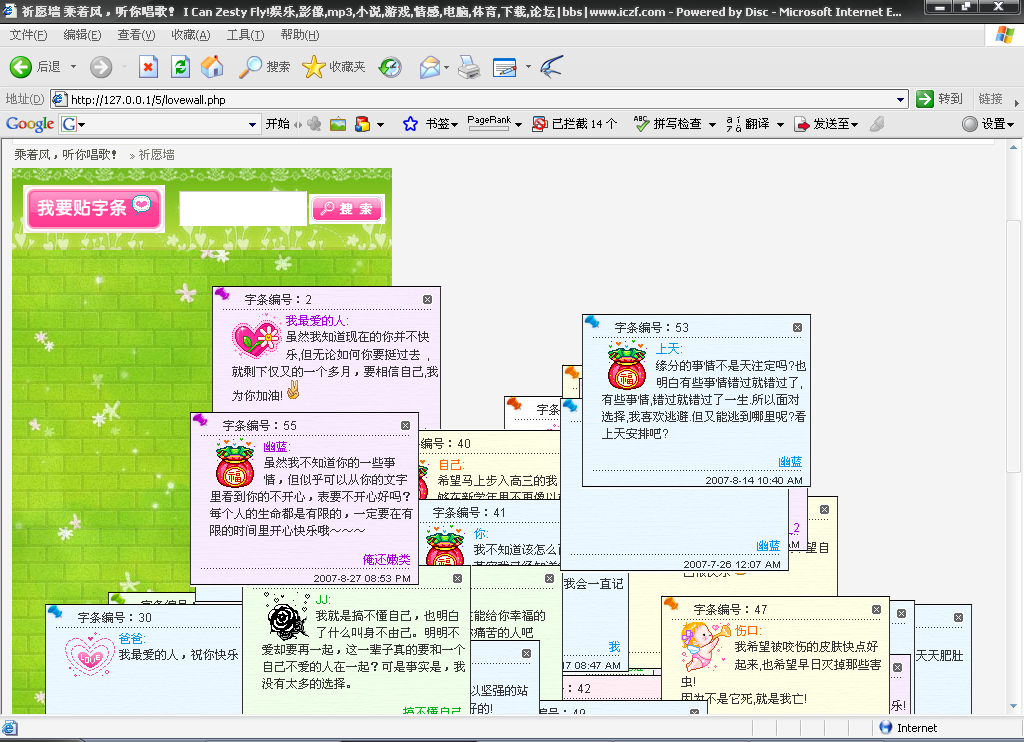
Task: Open Back button history dropdown arrow
Action: (73, 67)
